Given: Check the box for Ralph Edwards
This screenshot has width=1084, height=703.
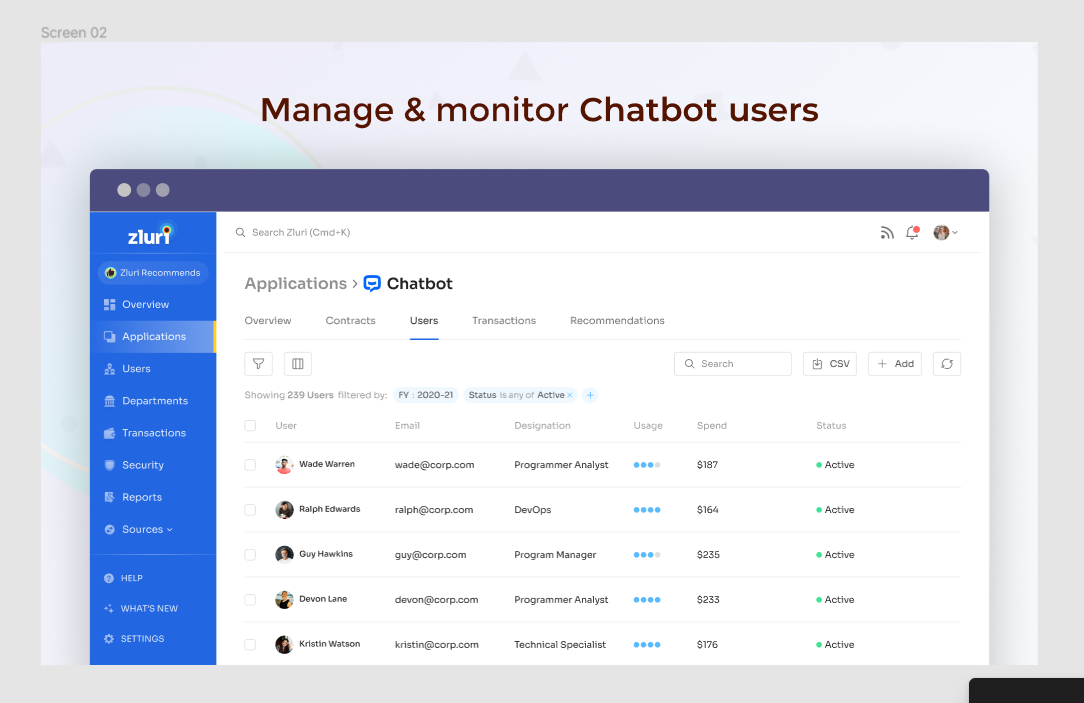Looking at the screenshot, I should point(250,510).
